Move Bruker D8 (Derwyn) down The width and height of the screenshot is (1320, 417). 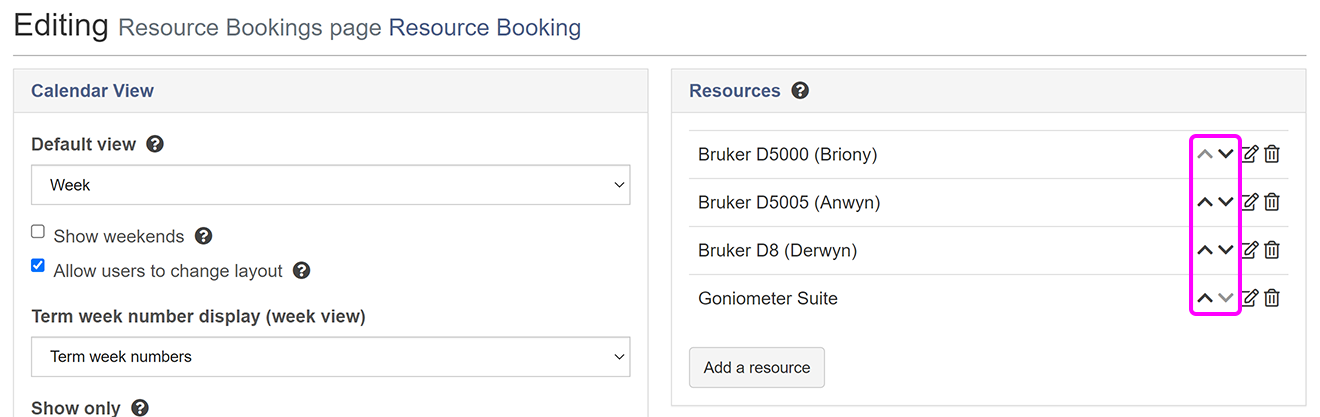(x=1226, y=250)
